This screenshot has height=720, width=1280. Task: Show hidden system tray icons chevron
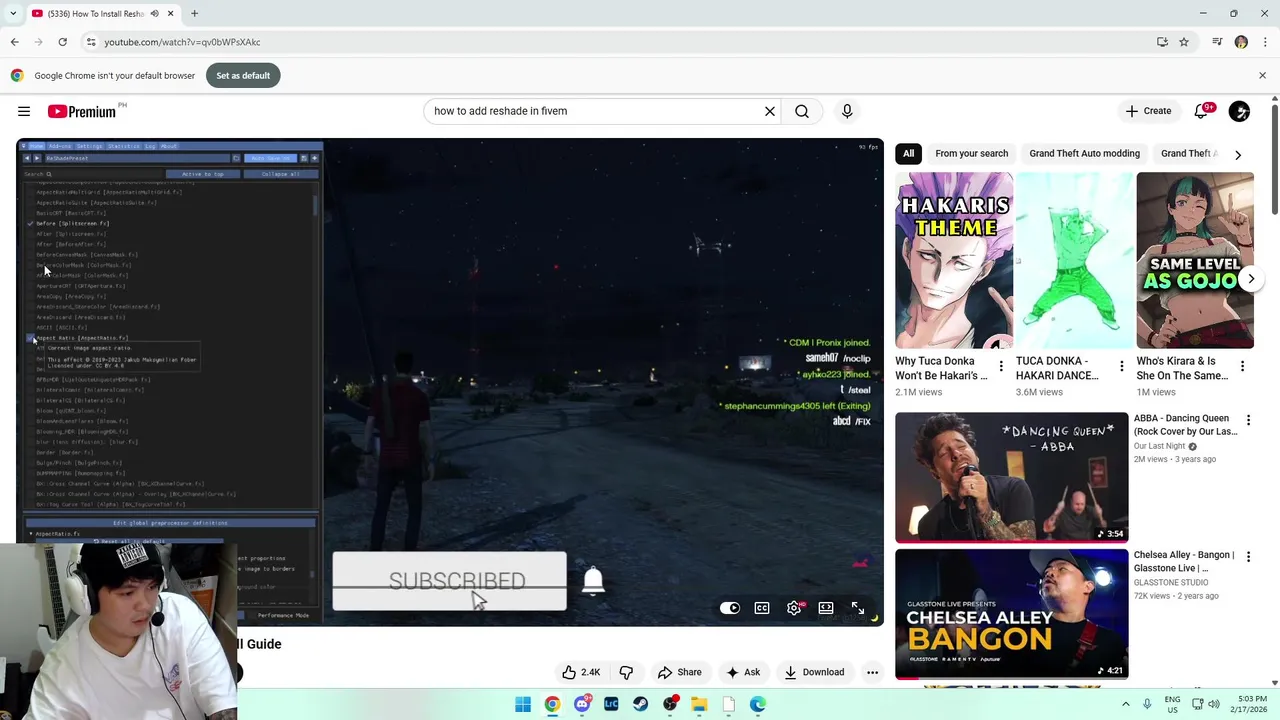pos(1126,704)
